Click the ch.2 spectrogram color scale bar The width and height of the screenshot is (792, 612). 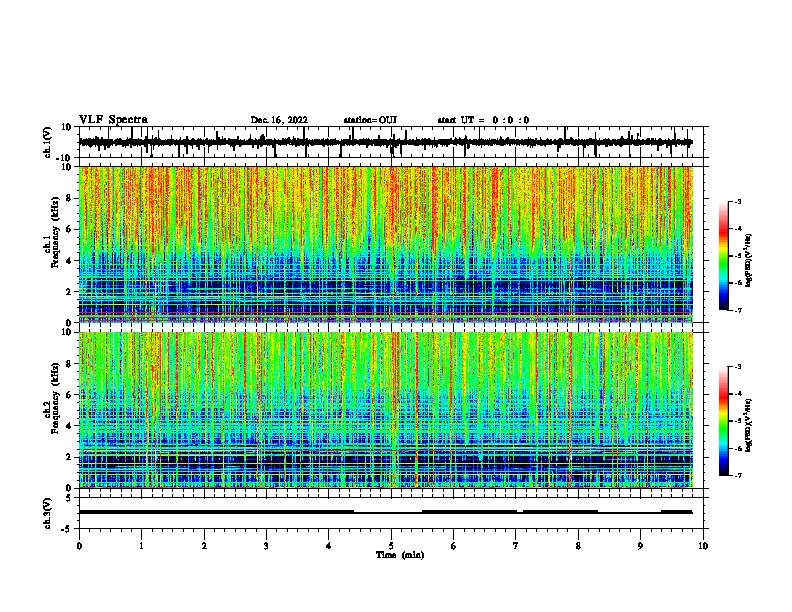pos(724,421)
